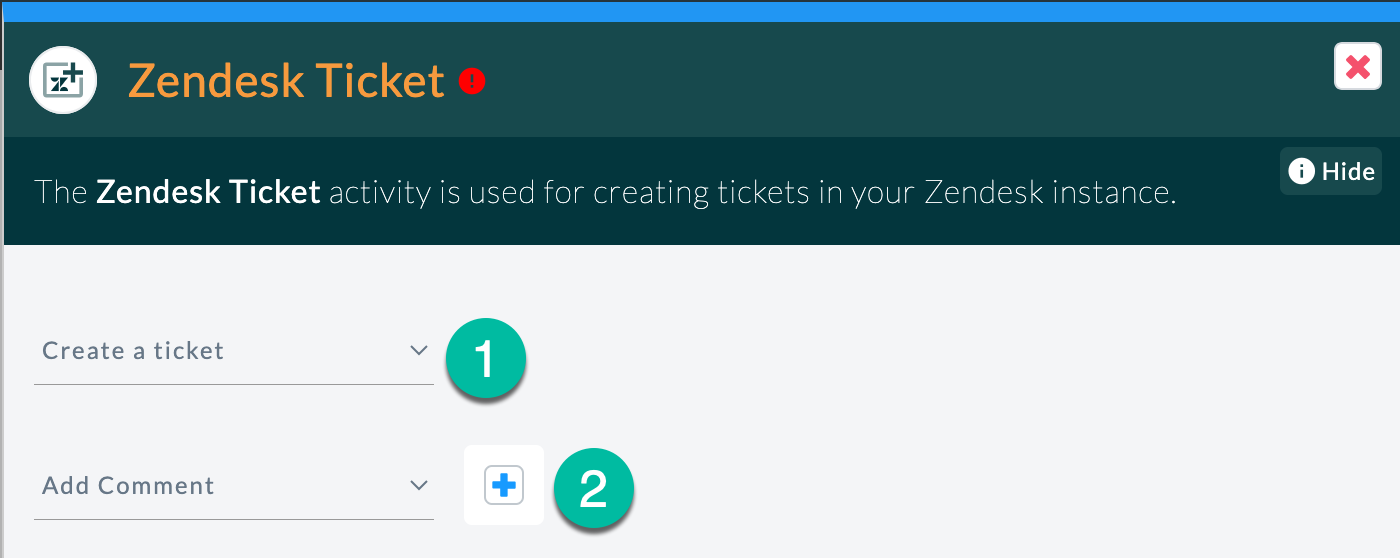Click the Create a ticket text label
The width and height of the screenshot is (1400, 558).
pyautogui.click(x=133, y=351)
